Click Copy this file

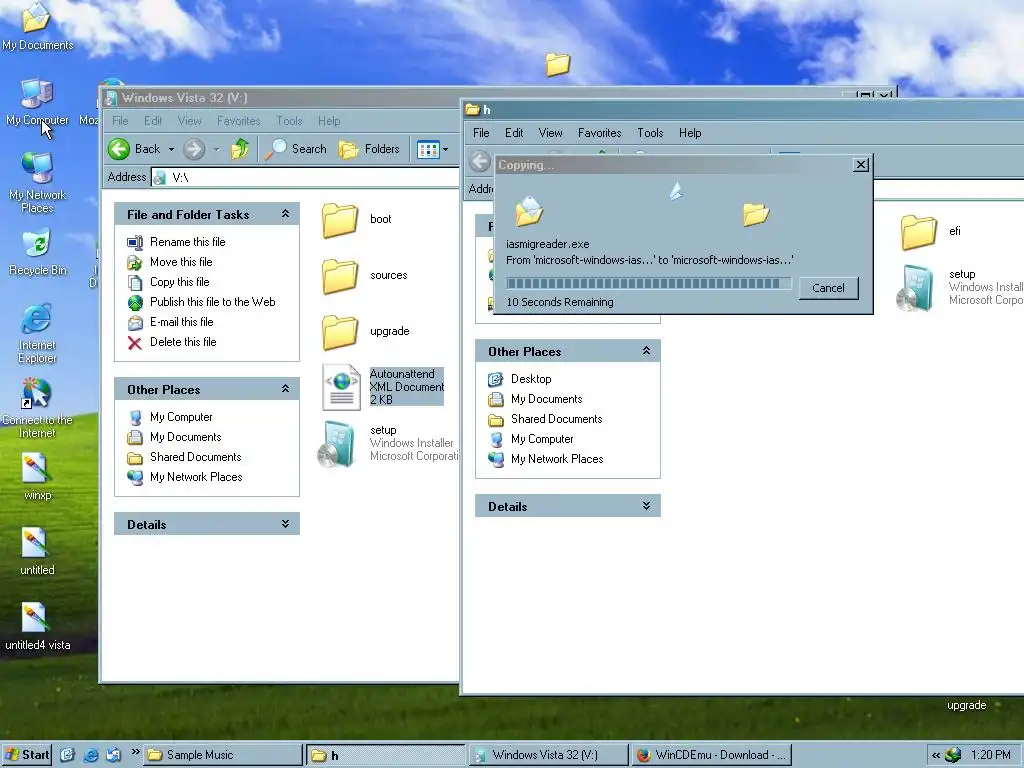point(180,282)
